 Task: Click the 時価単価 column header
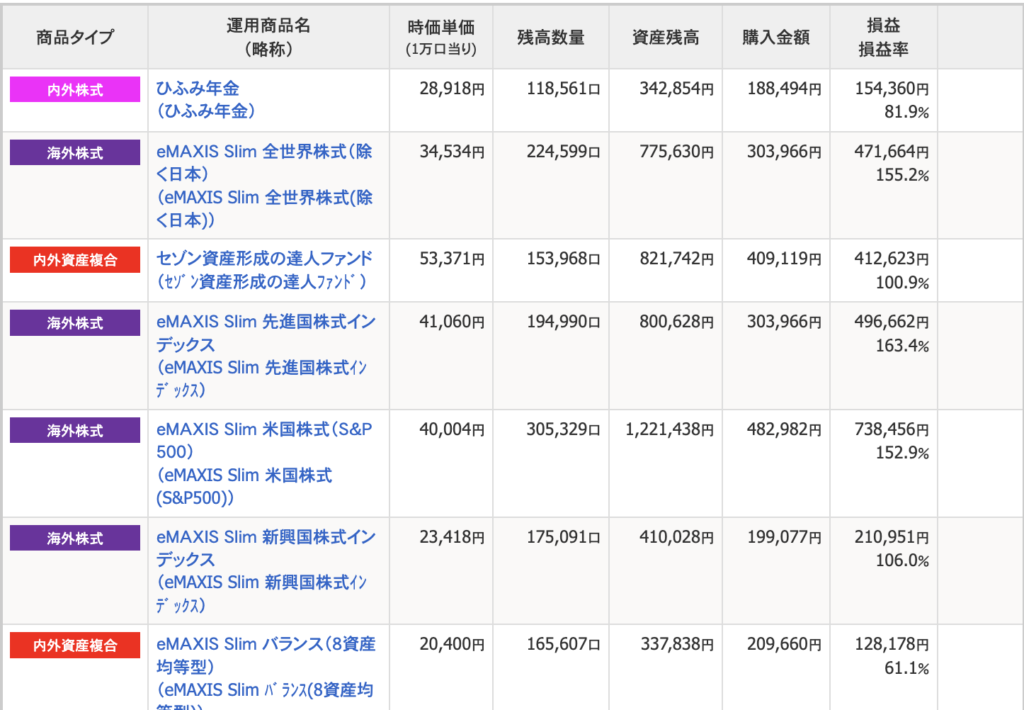pyautogui.click(x=442, y=38)
